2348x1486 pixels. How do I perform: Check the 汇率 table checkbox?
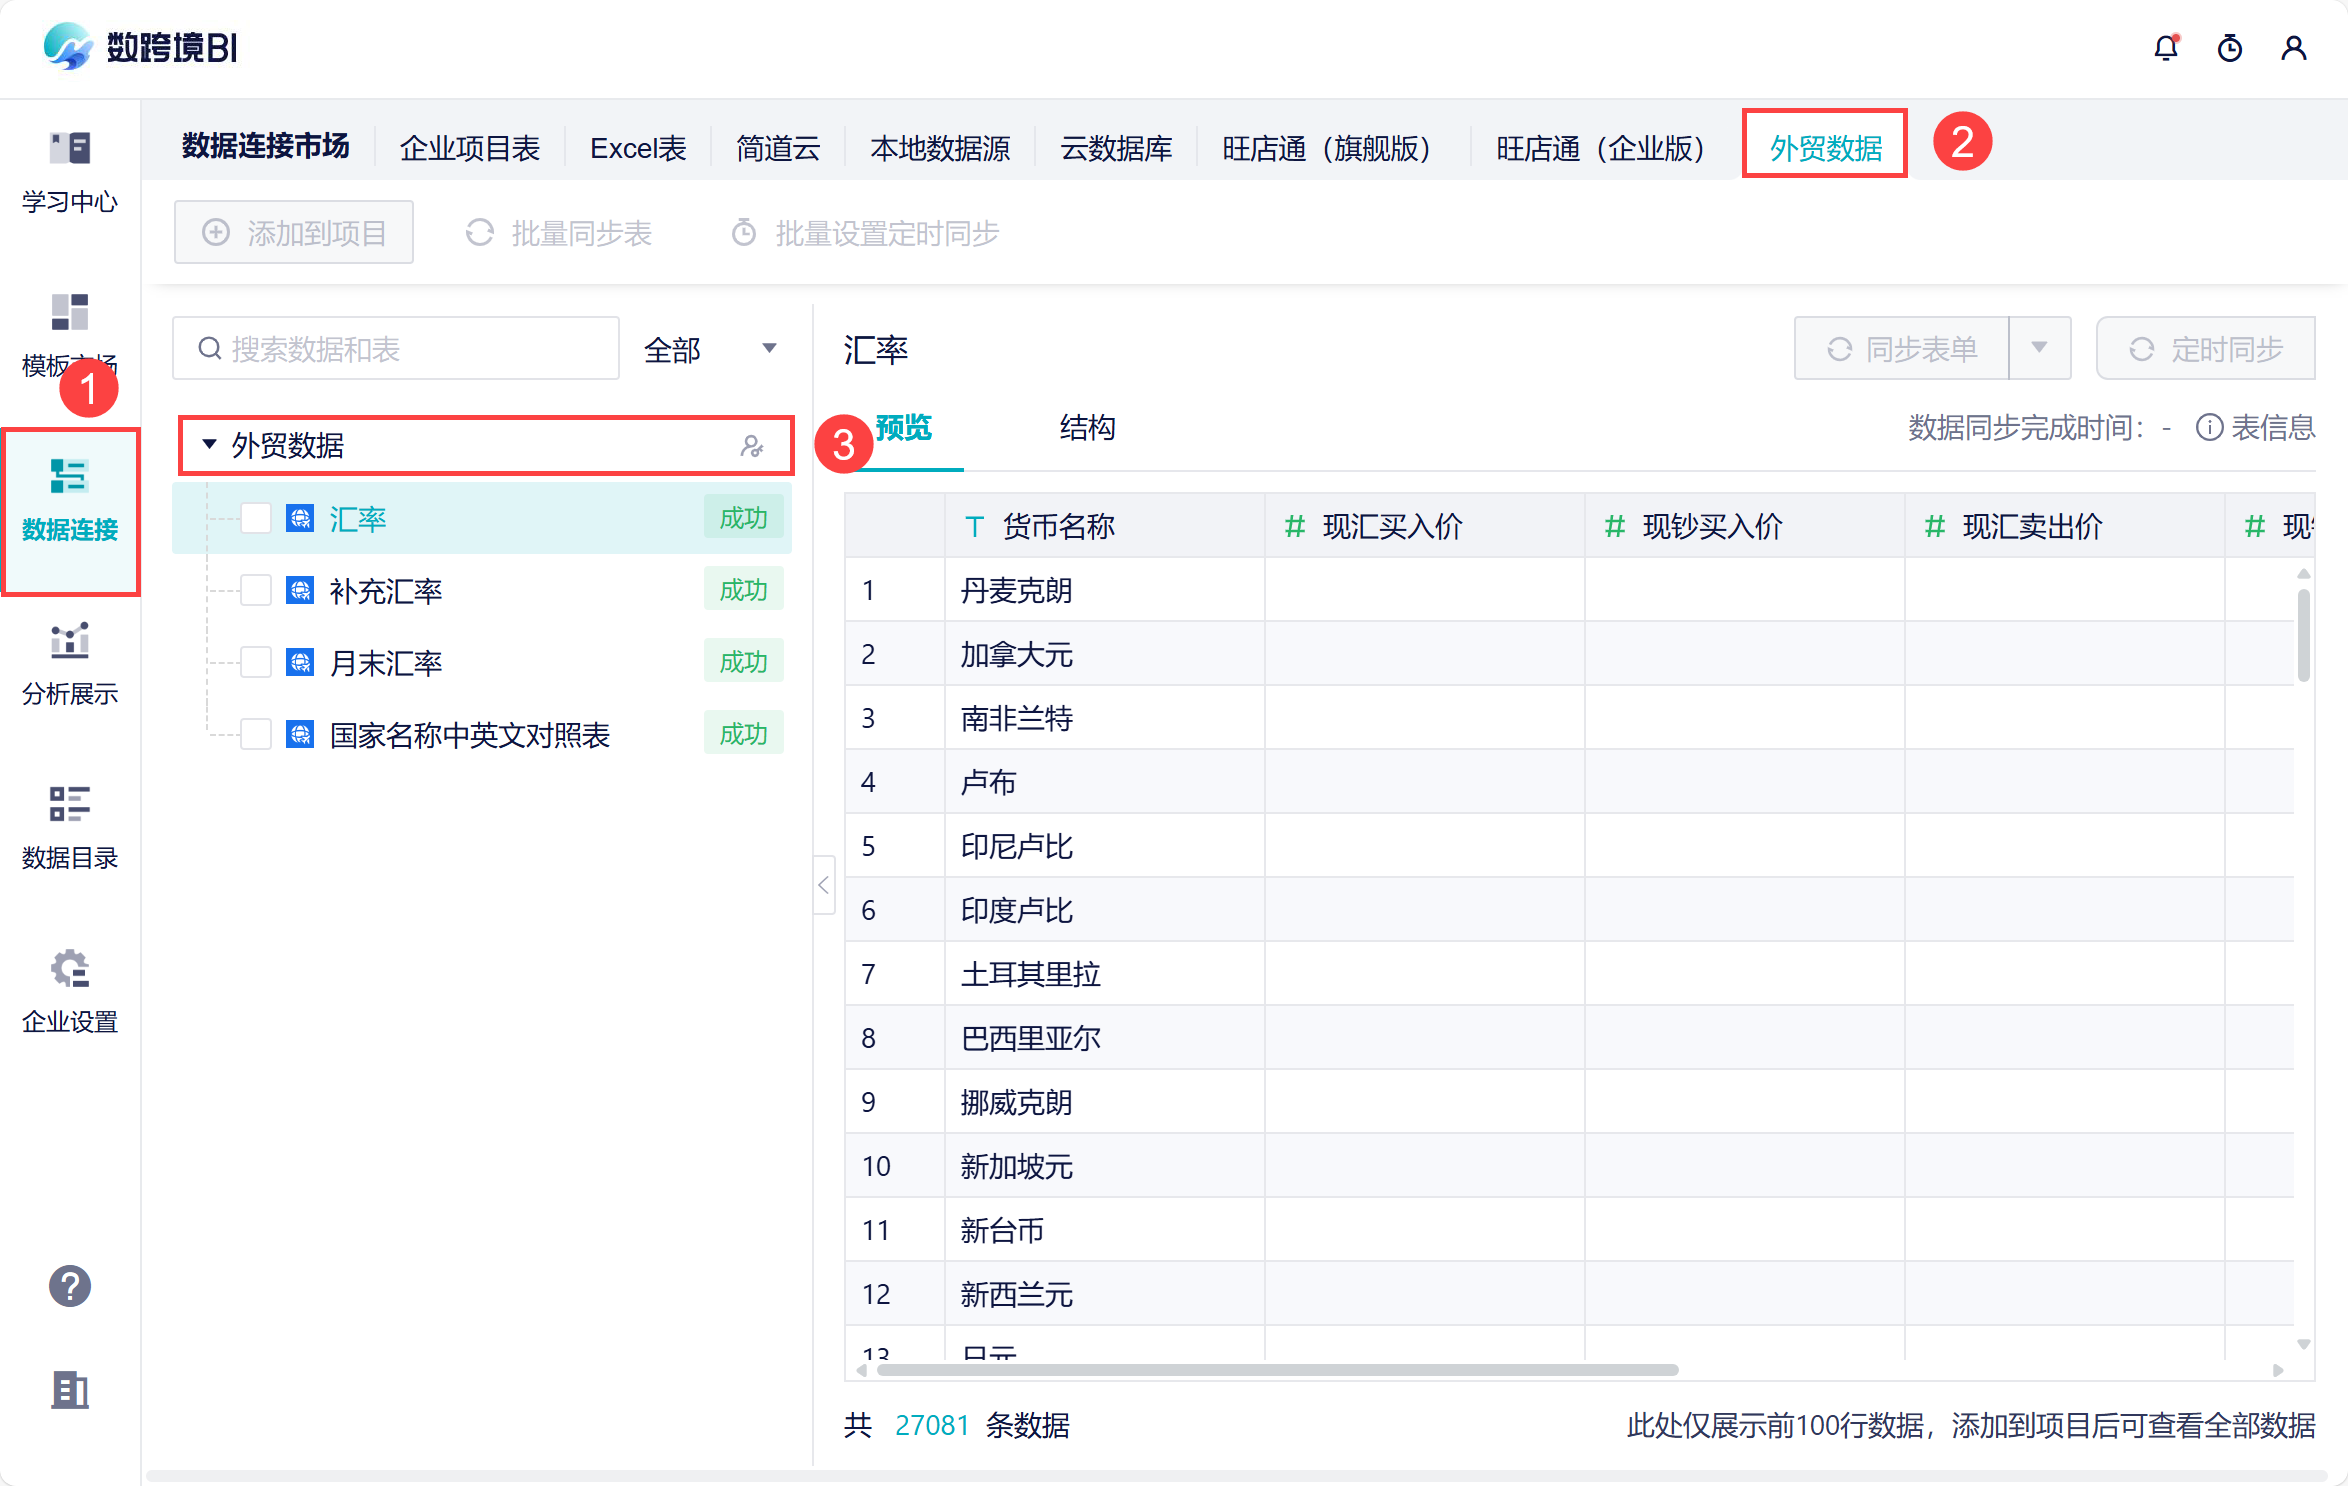[x=256, y=518]
